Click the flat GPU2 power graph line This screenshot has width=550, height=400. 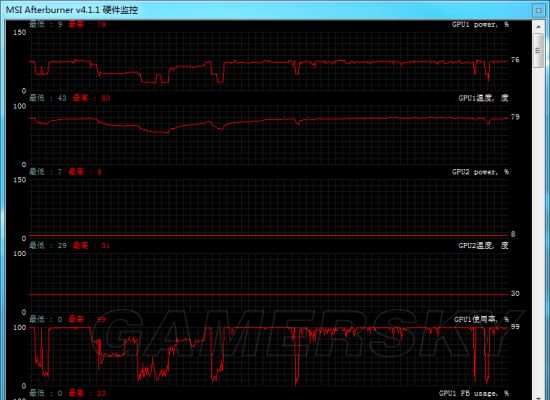[269, 235]
